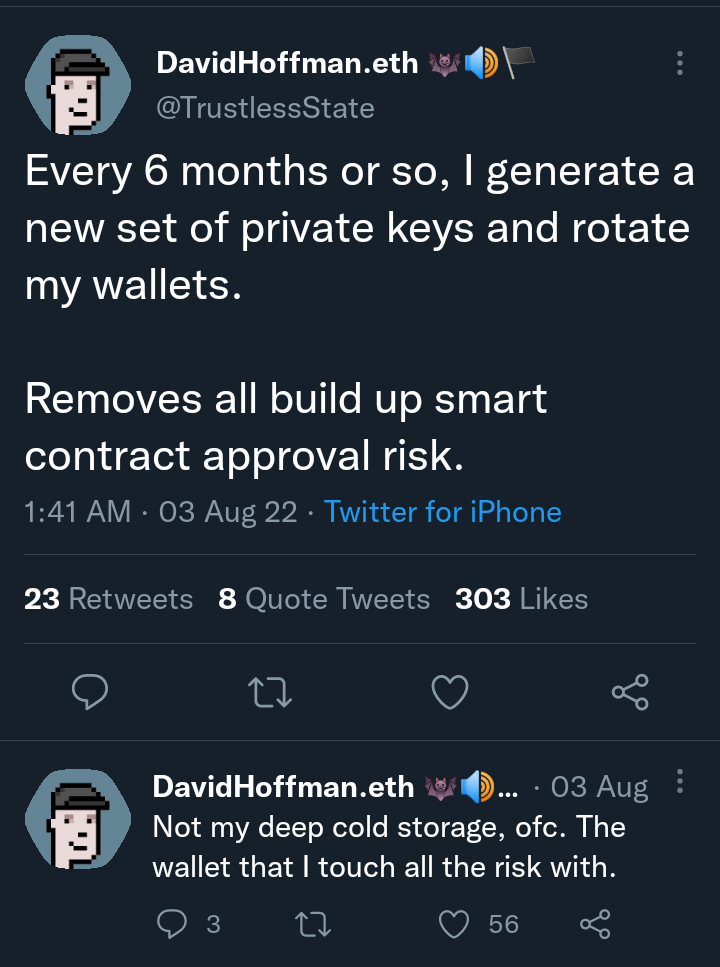The height and width of the screenshot is (967, 720).
Task: Like the main tweet
Action: point(450,692)
